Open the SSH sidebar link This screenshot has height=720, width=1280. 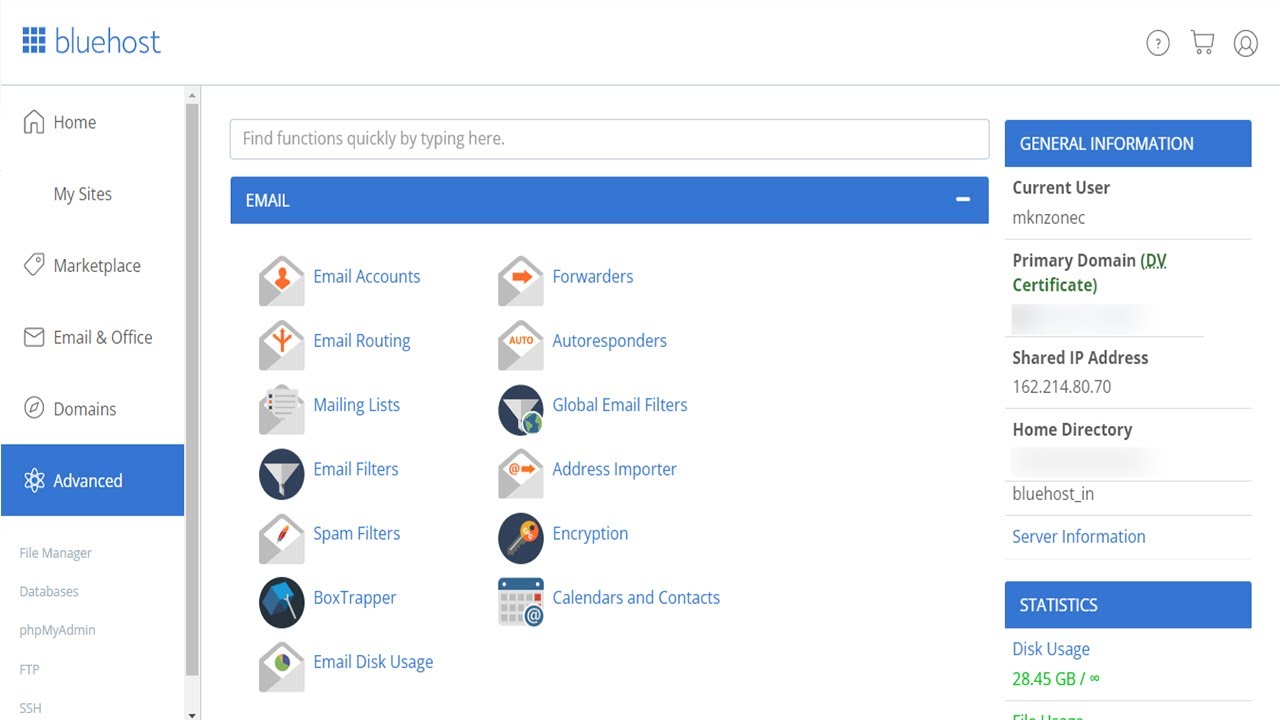click(x=31, y=708)
